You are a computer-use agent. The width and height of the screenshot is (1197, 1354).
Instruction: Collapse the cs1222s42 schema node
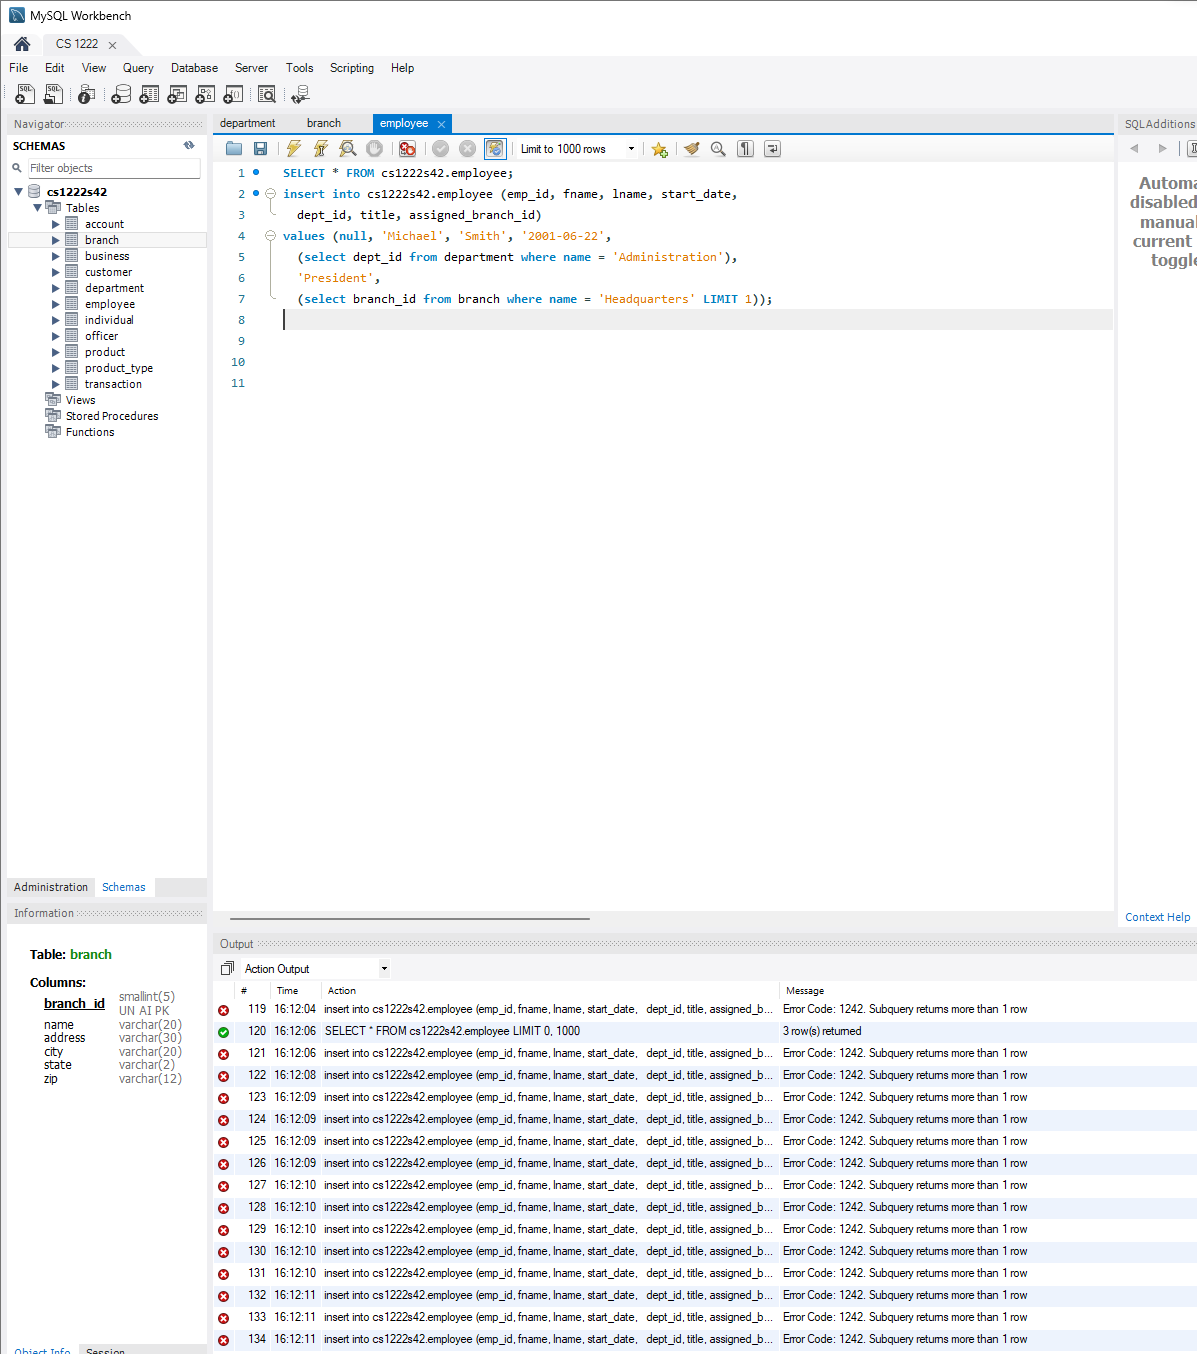click(x=18, y=192)
